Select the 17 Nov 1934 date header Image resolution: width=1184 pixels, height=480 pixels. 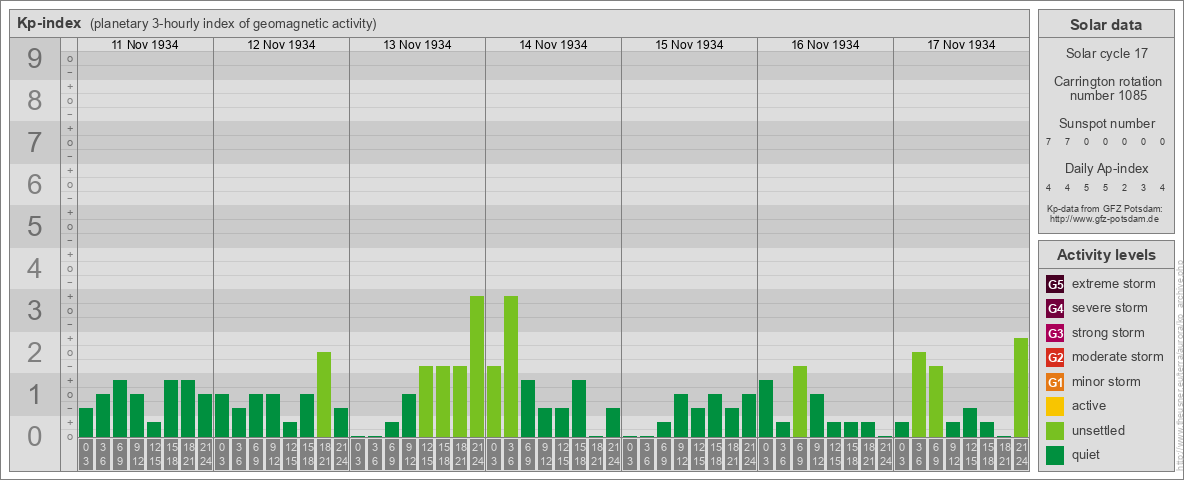click(x=960, y=45)
